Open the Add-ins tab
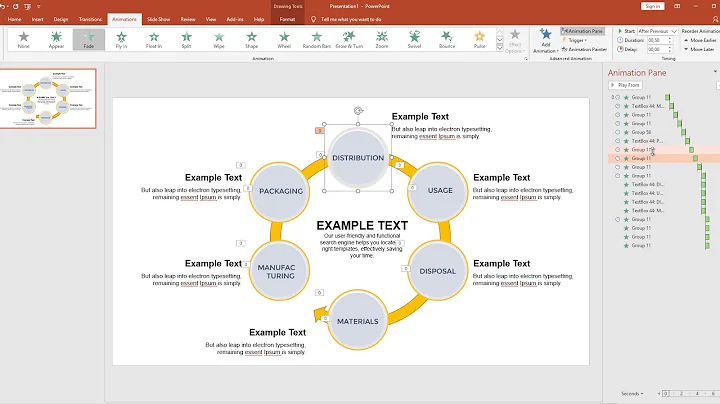The height and width of the screenshot is (404, 720). pyautogui.click(x=235, y=19)
